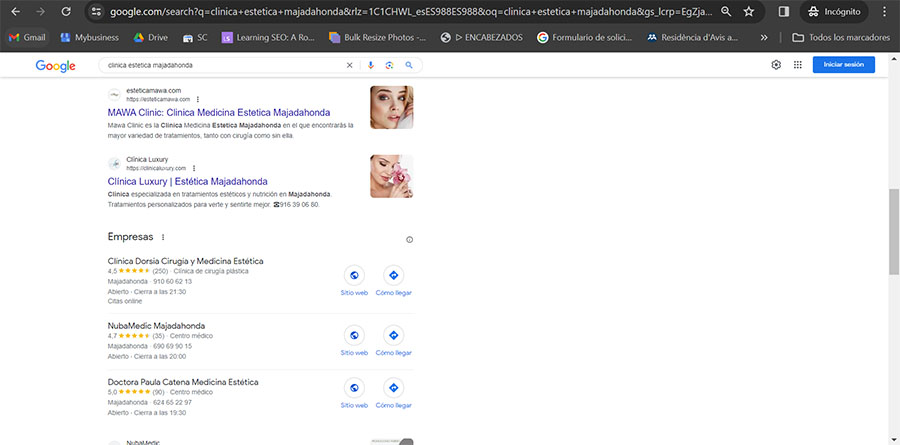Screen dimensions: 900x445
Task: Open the Chrome three-dot menu
Action: pos(884,11)
